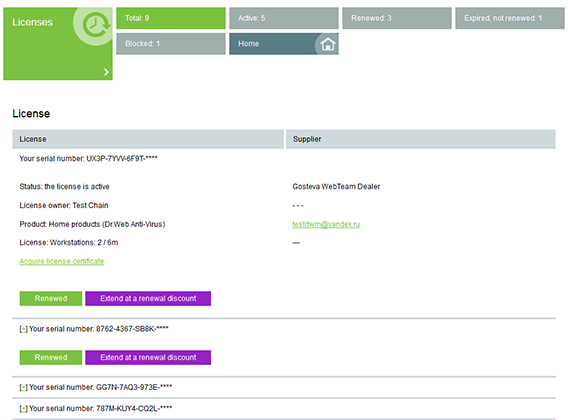Click Extend at a renewal discount for UX3P license

tap(148, 299)
